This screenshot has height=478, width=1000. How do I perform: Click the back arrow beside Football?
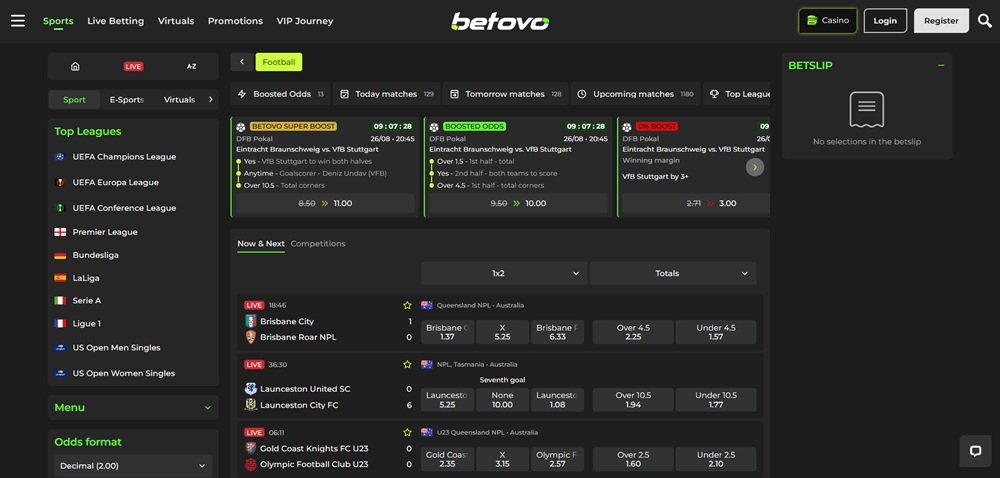point(242,62)
